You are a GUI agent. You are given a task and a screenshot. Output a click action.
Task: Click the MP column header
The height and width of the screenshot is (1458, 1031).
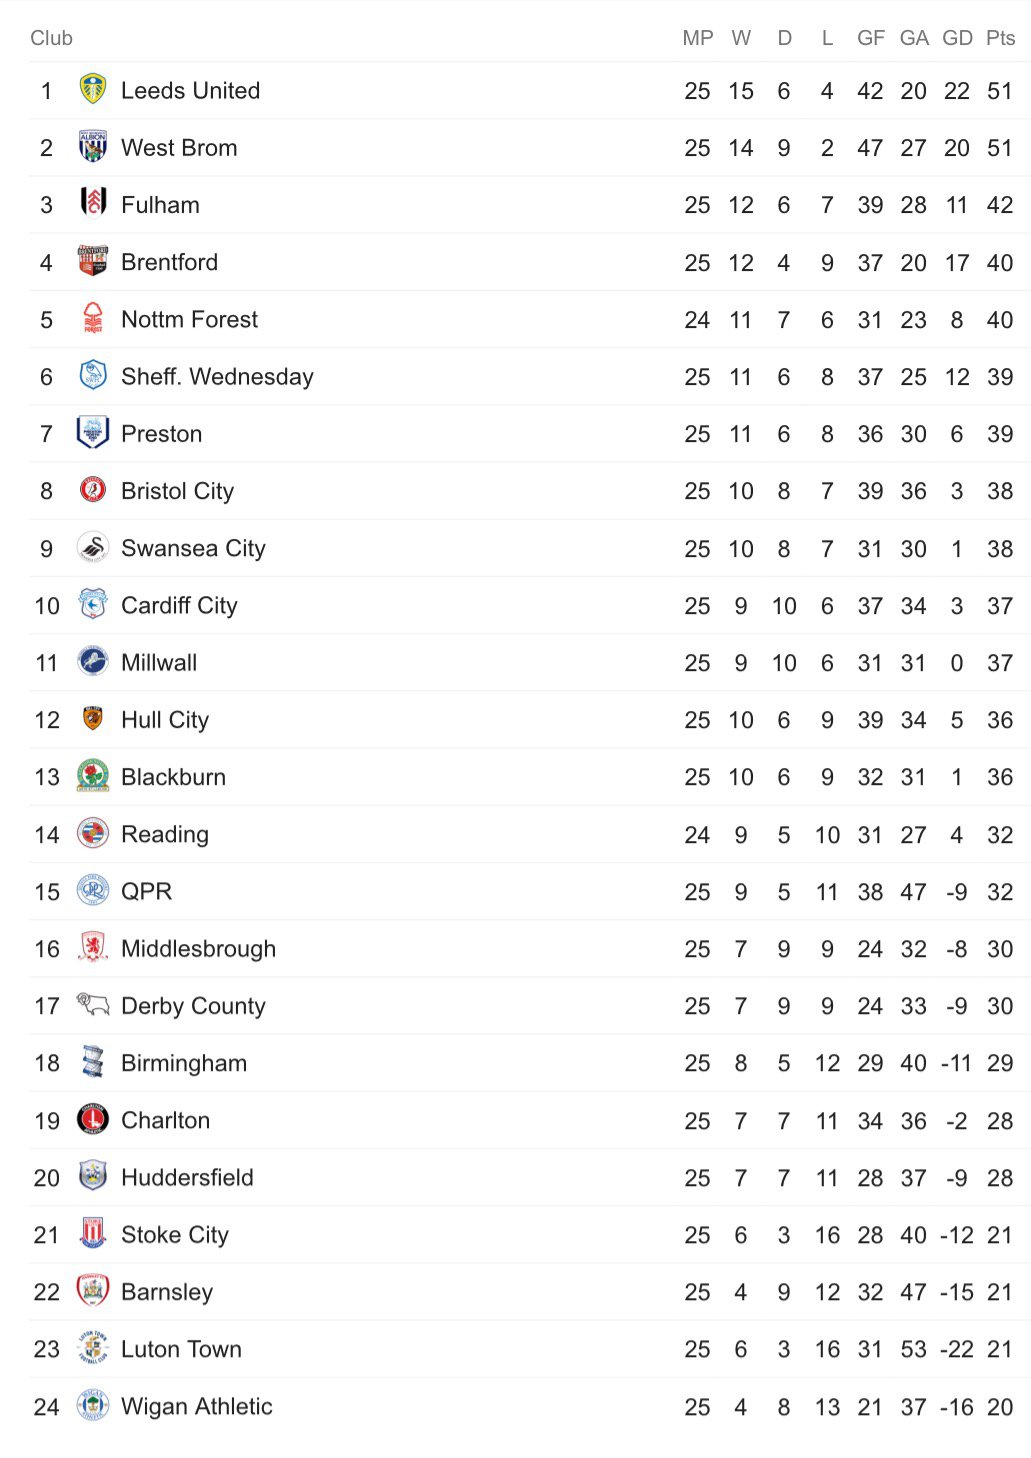697,38
